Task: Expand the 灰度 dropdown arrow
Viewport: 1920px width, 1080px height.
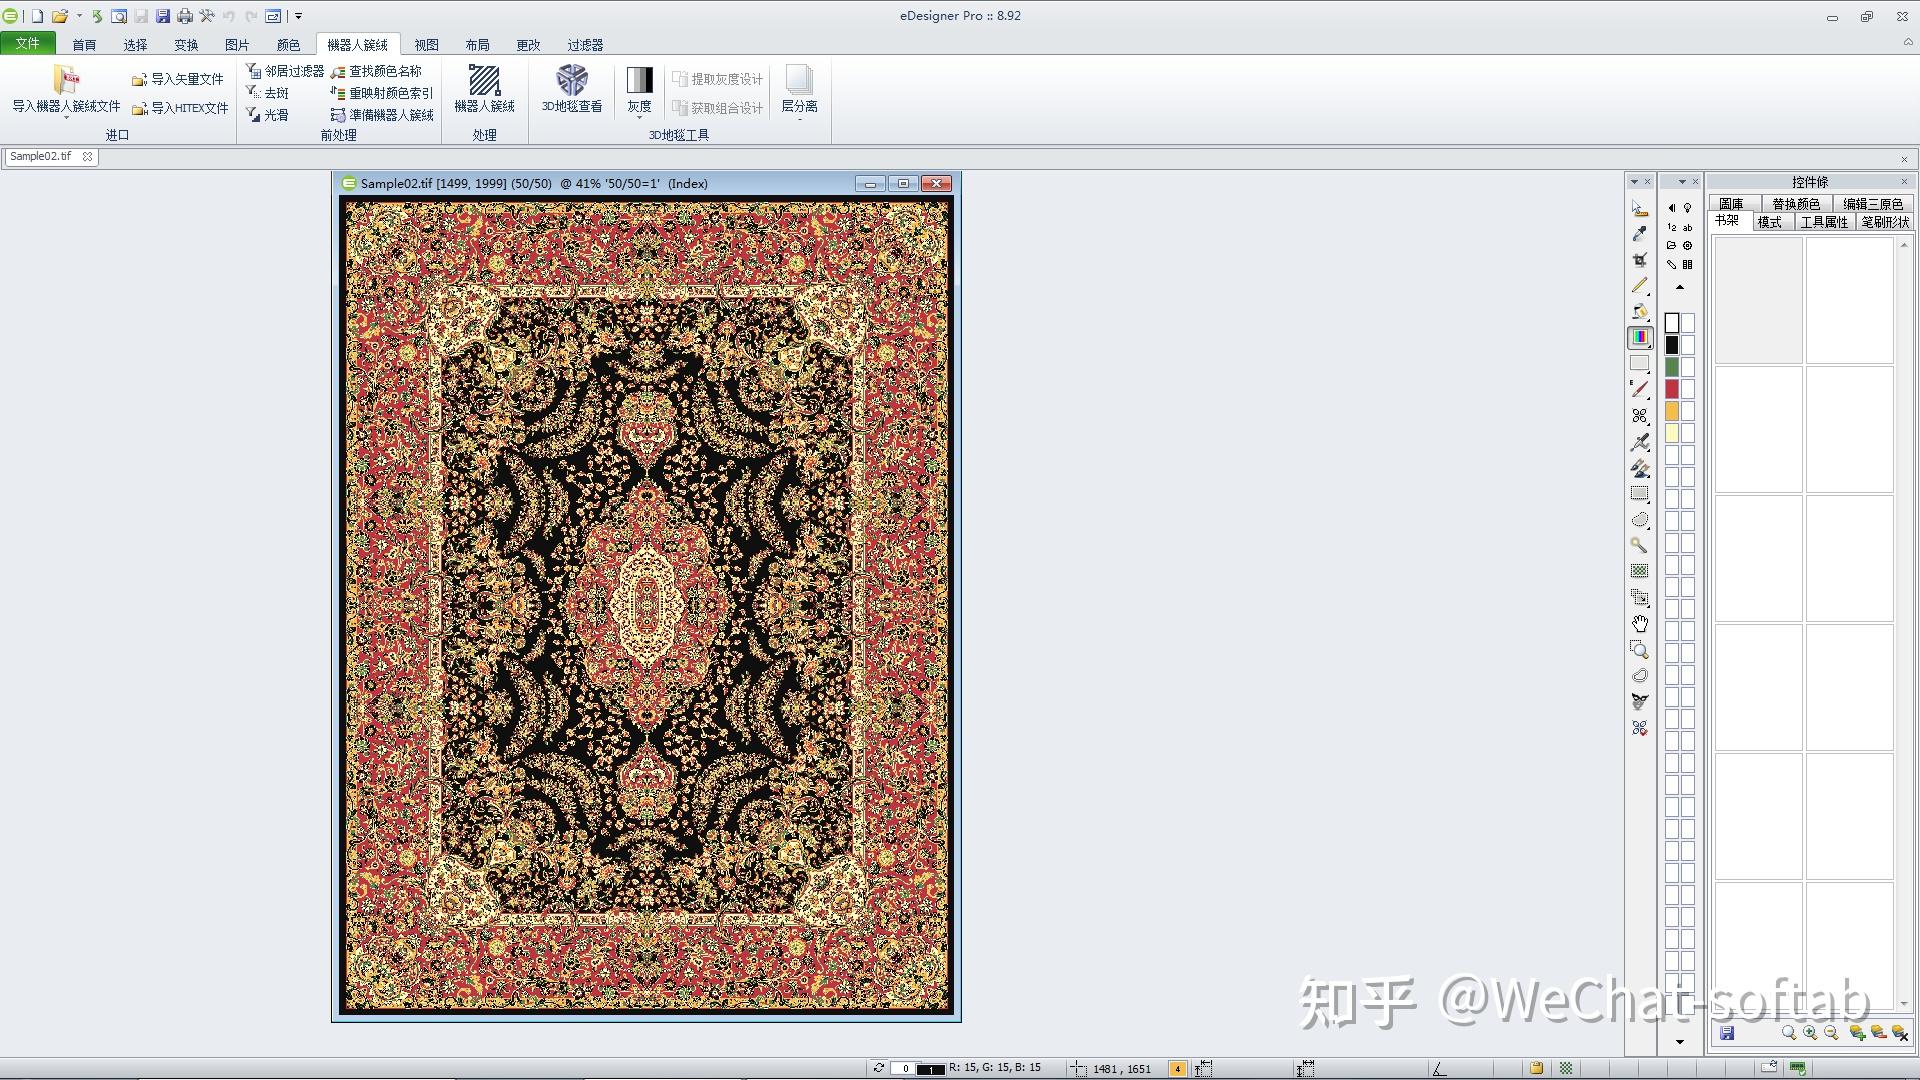Action: pos(639,119)
